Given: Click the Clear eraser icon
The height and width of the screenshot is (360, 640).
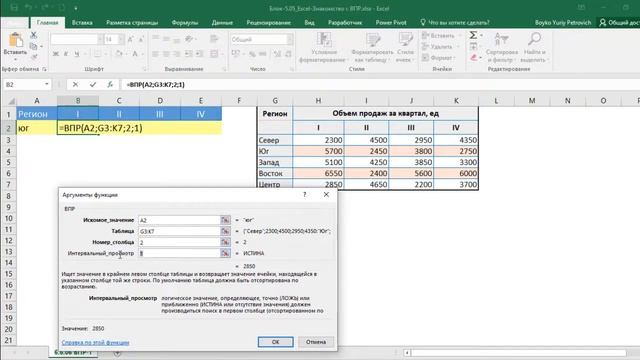Looking at the screenshot, I should point(473,58).
